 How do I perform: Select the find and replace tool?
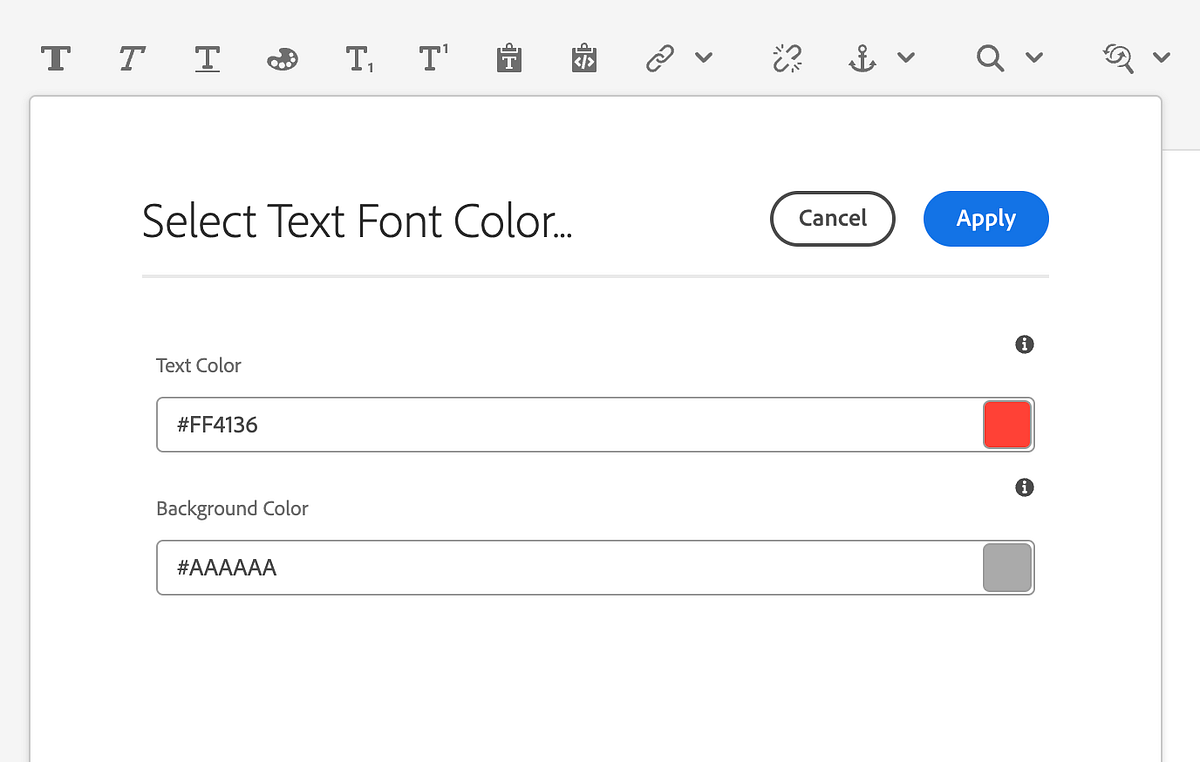pyautogui.click(x=1119, y=58)
